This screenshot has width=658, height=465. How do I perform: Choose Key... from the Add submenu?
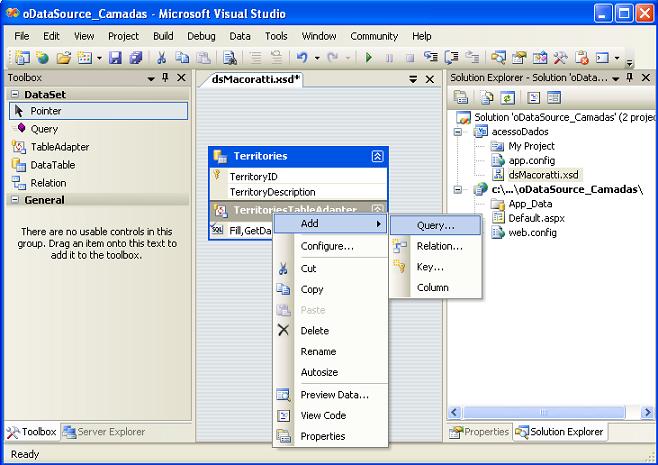tap(436, 267)
